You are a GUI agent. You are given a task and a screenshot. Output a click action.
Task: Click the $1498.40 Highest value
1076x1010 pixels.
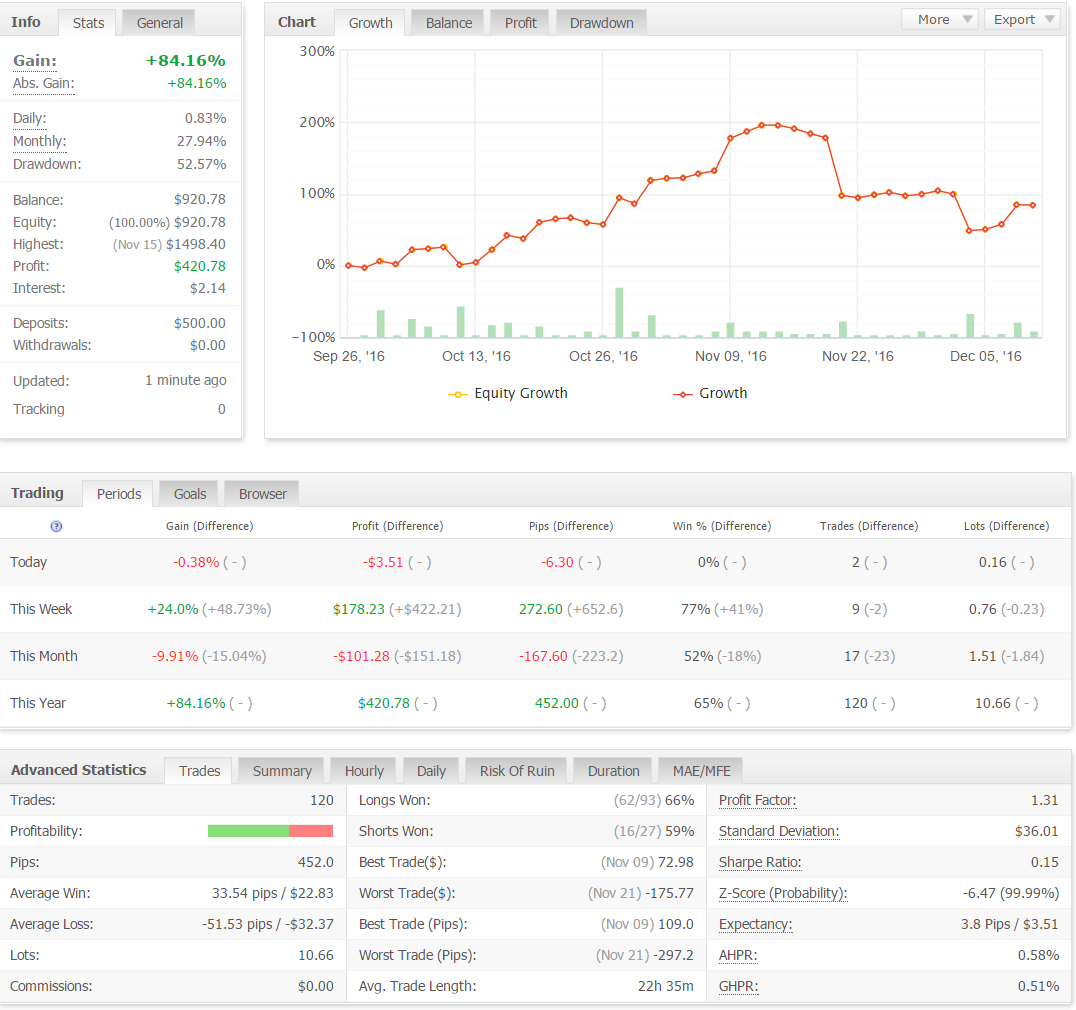pyautogui.click(x=196, y=244)
